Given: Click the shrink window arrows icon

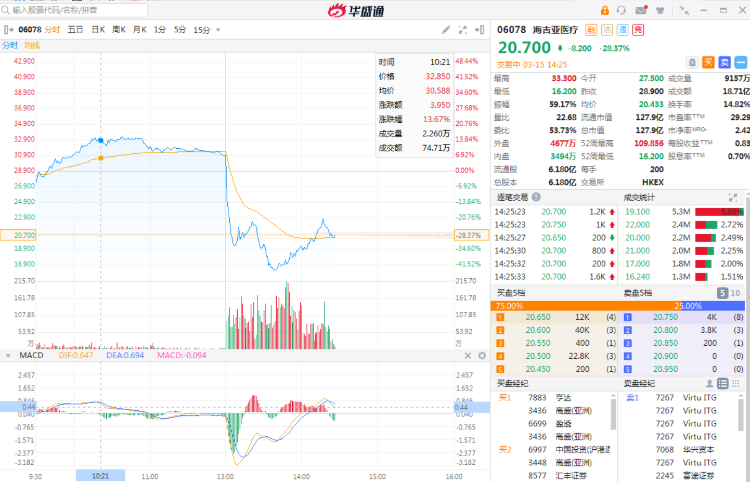Looking at the screenshot, I should tap(684, 10).
